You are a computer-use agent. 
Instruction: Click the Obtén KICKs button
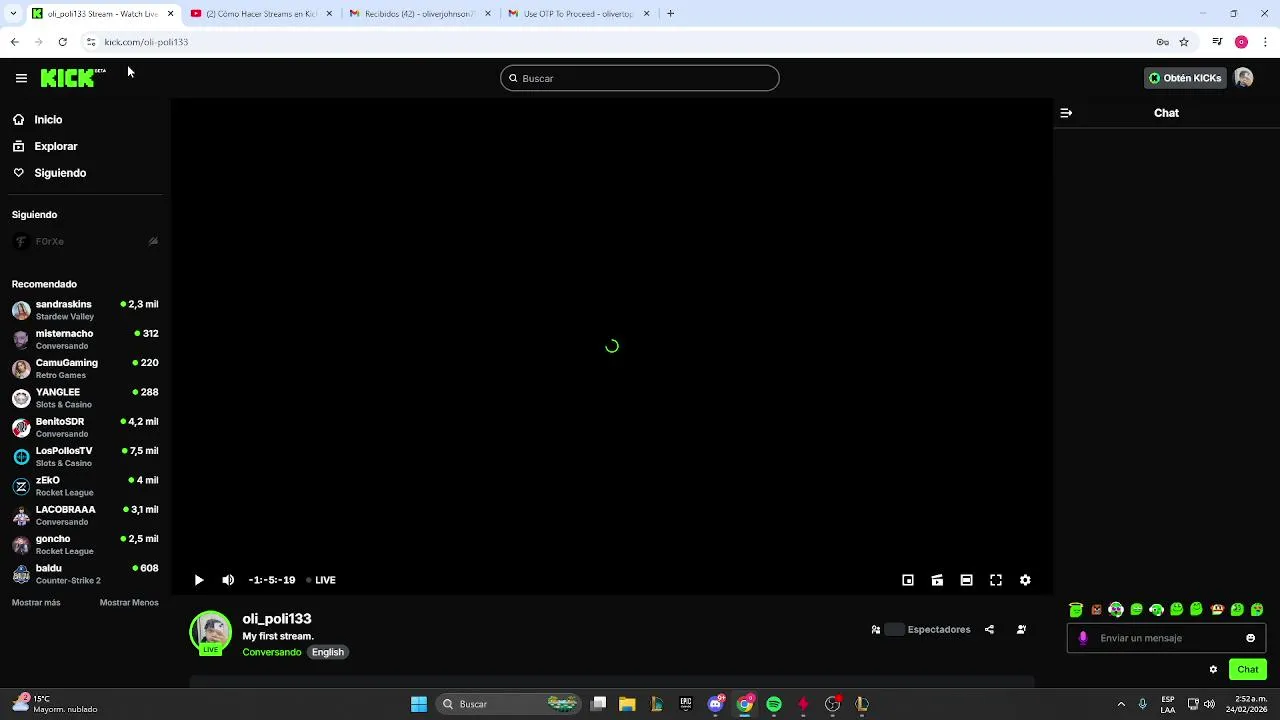click(x=1185, y=78)
